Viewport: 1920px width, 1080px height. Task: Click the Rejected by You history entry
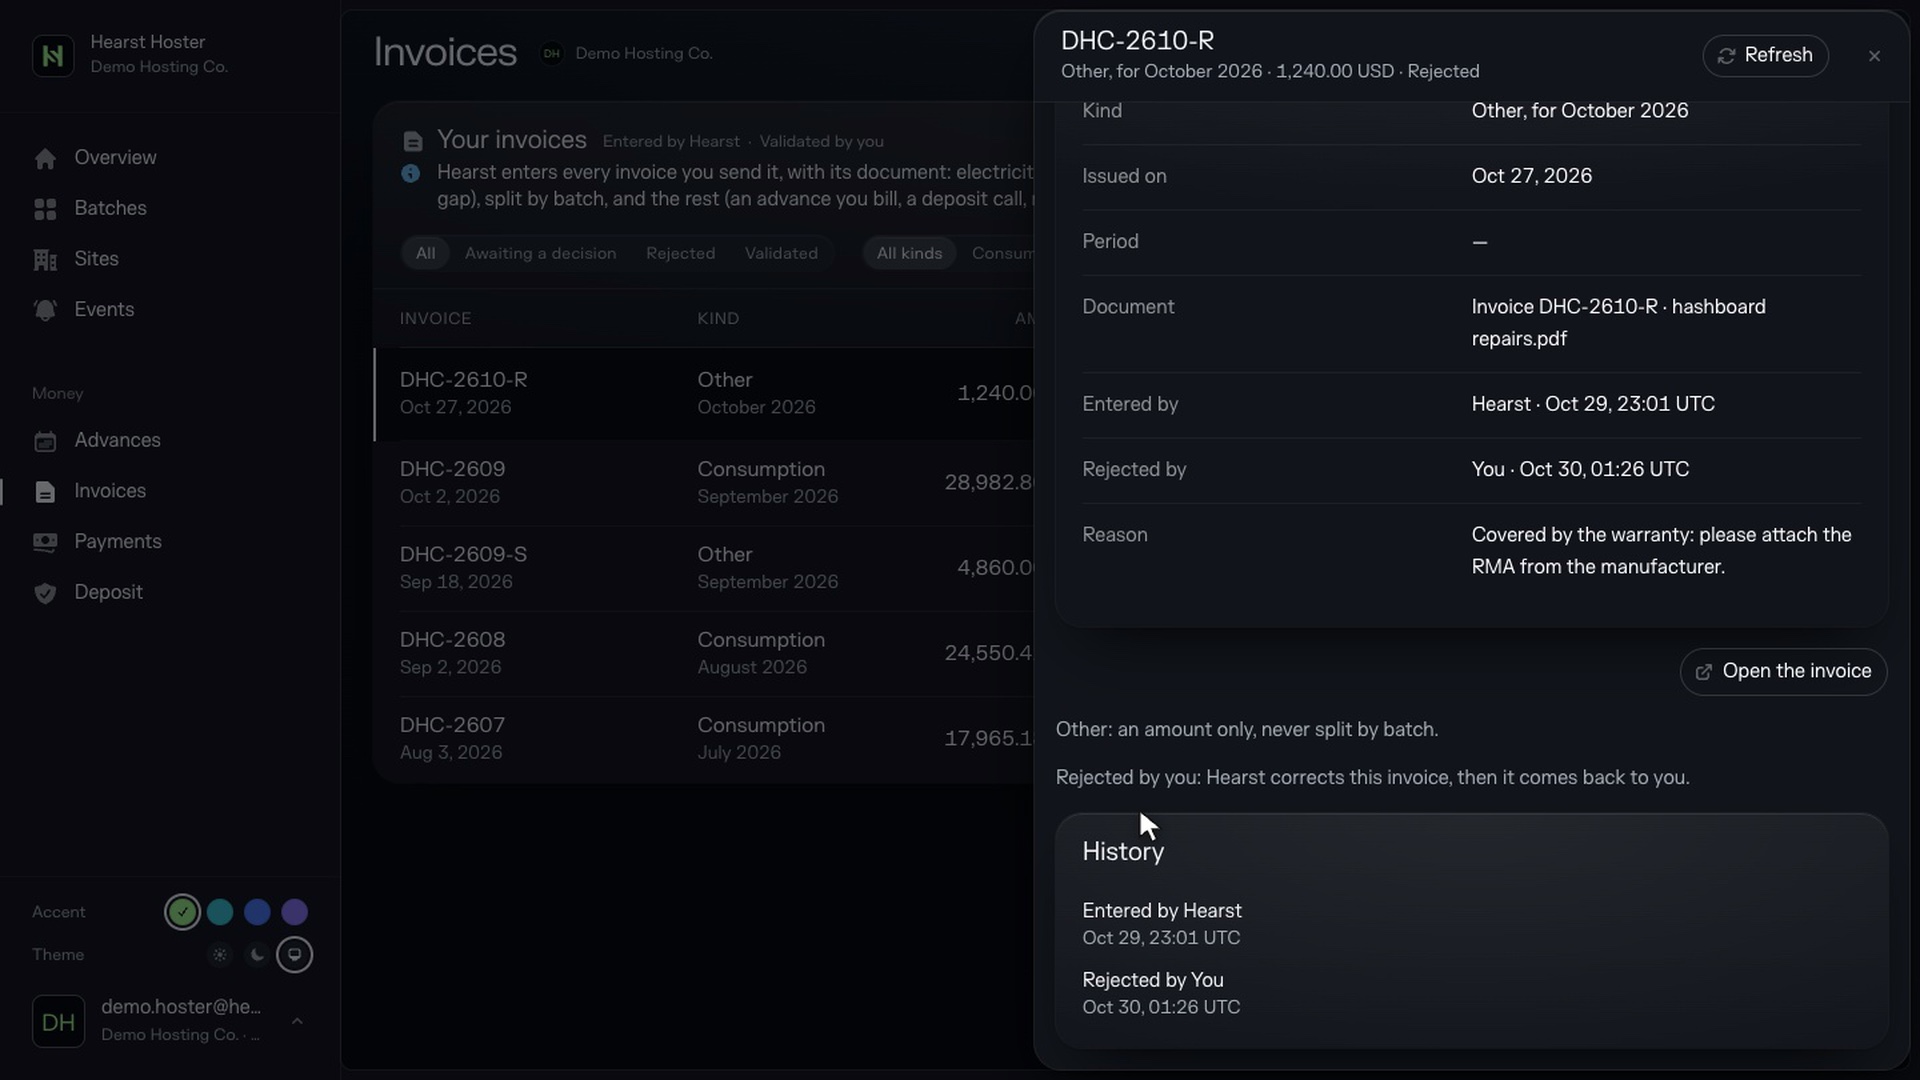pos(1161,993)
